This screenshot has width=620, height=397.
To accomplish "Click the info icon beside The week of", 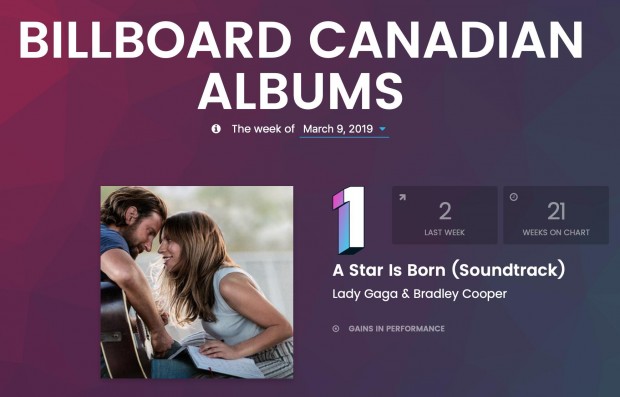I will tap(216, 129).
